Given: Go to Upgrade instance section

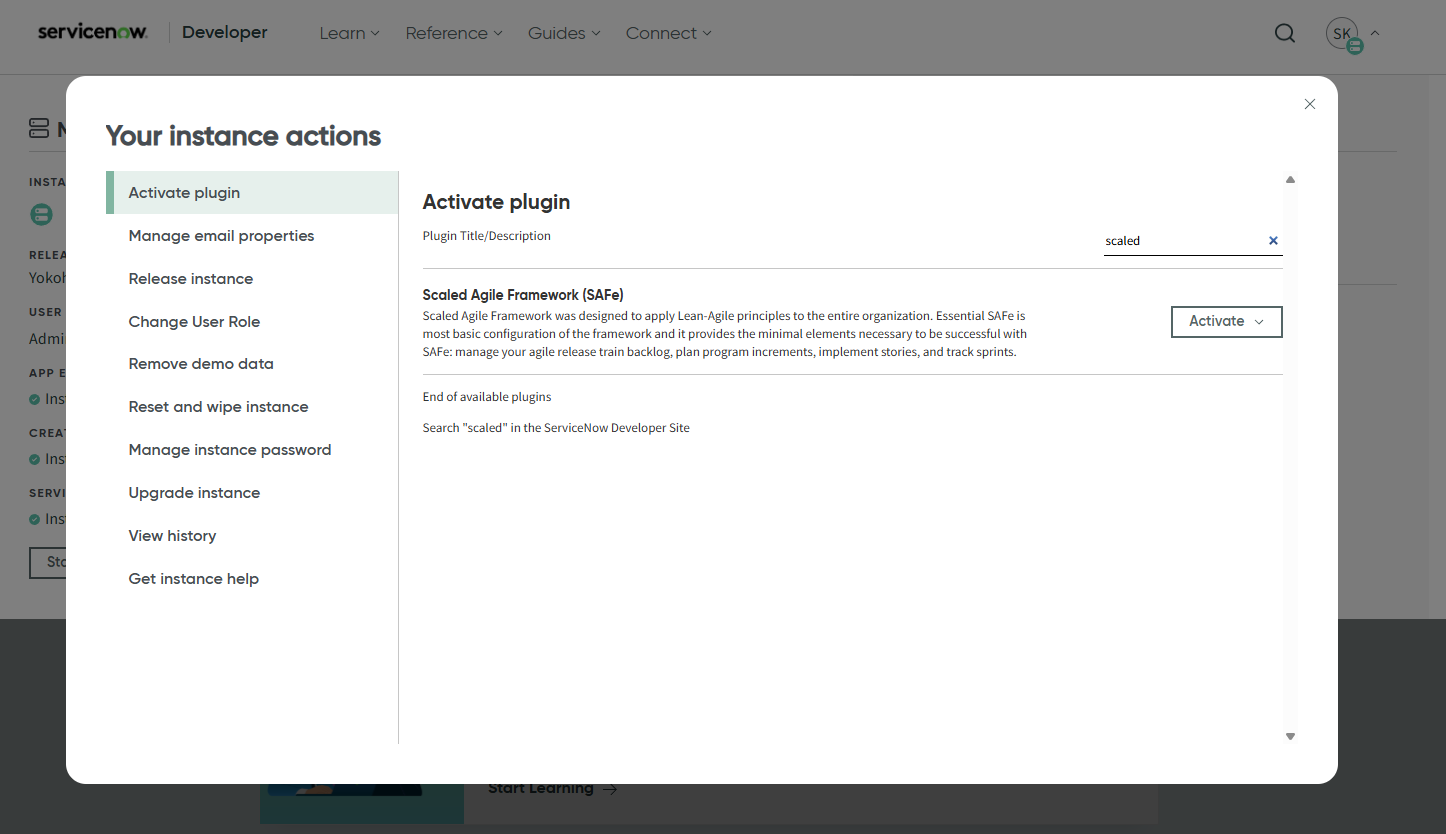Looking at the screenshot, I should (x=194, y=493).
